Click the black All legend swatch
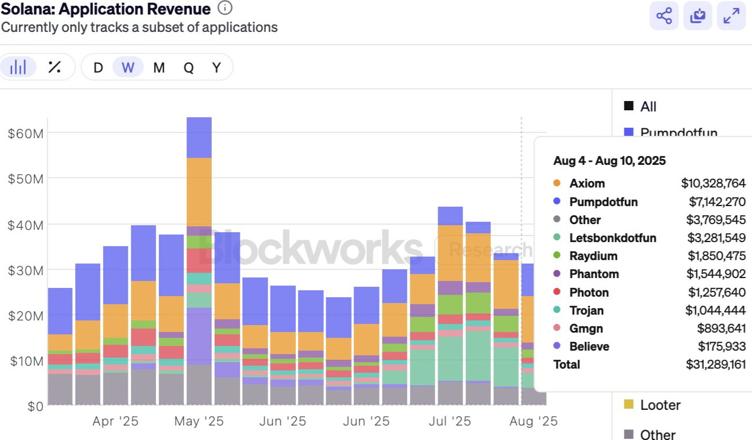The width and height of the screenshot is (752, 440). point(629,106)
